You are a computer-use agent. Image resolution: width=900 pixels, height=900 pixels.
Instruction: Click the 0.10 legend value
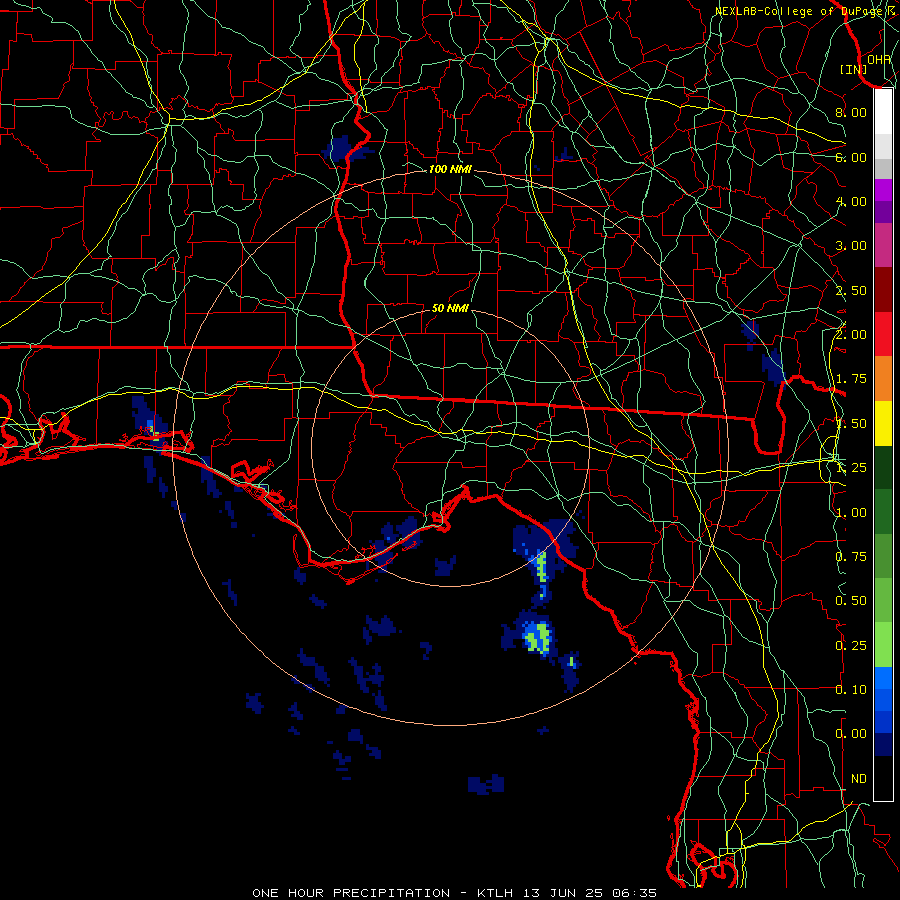(851, 690)
